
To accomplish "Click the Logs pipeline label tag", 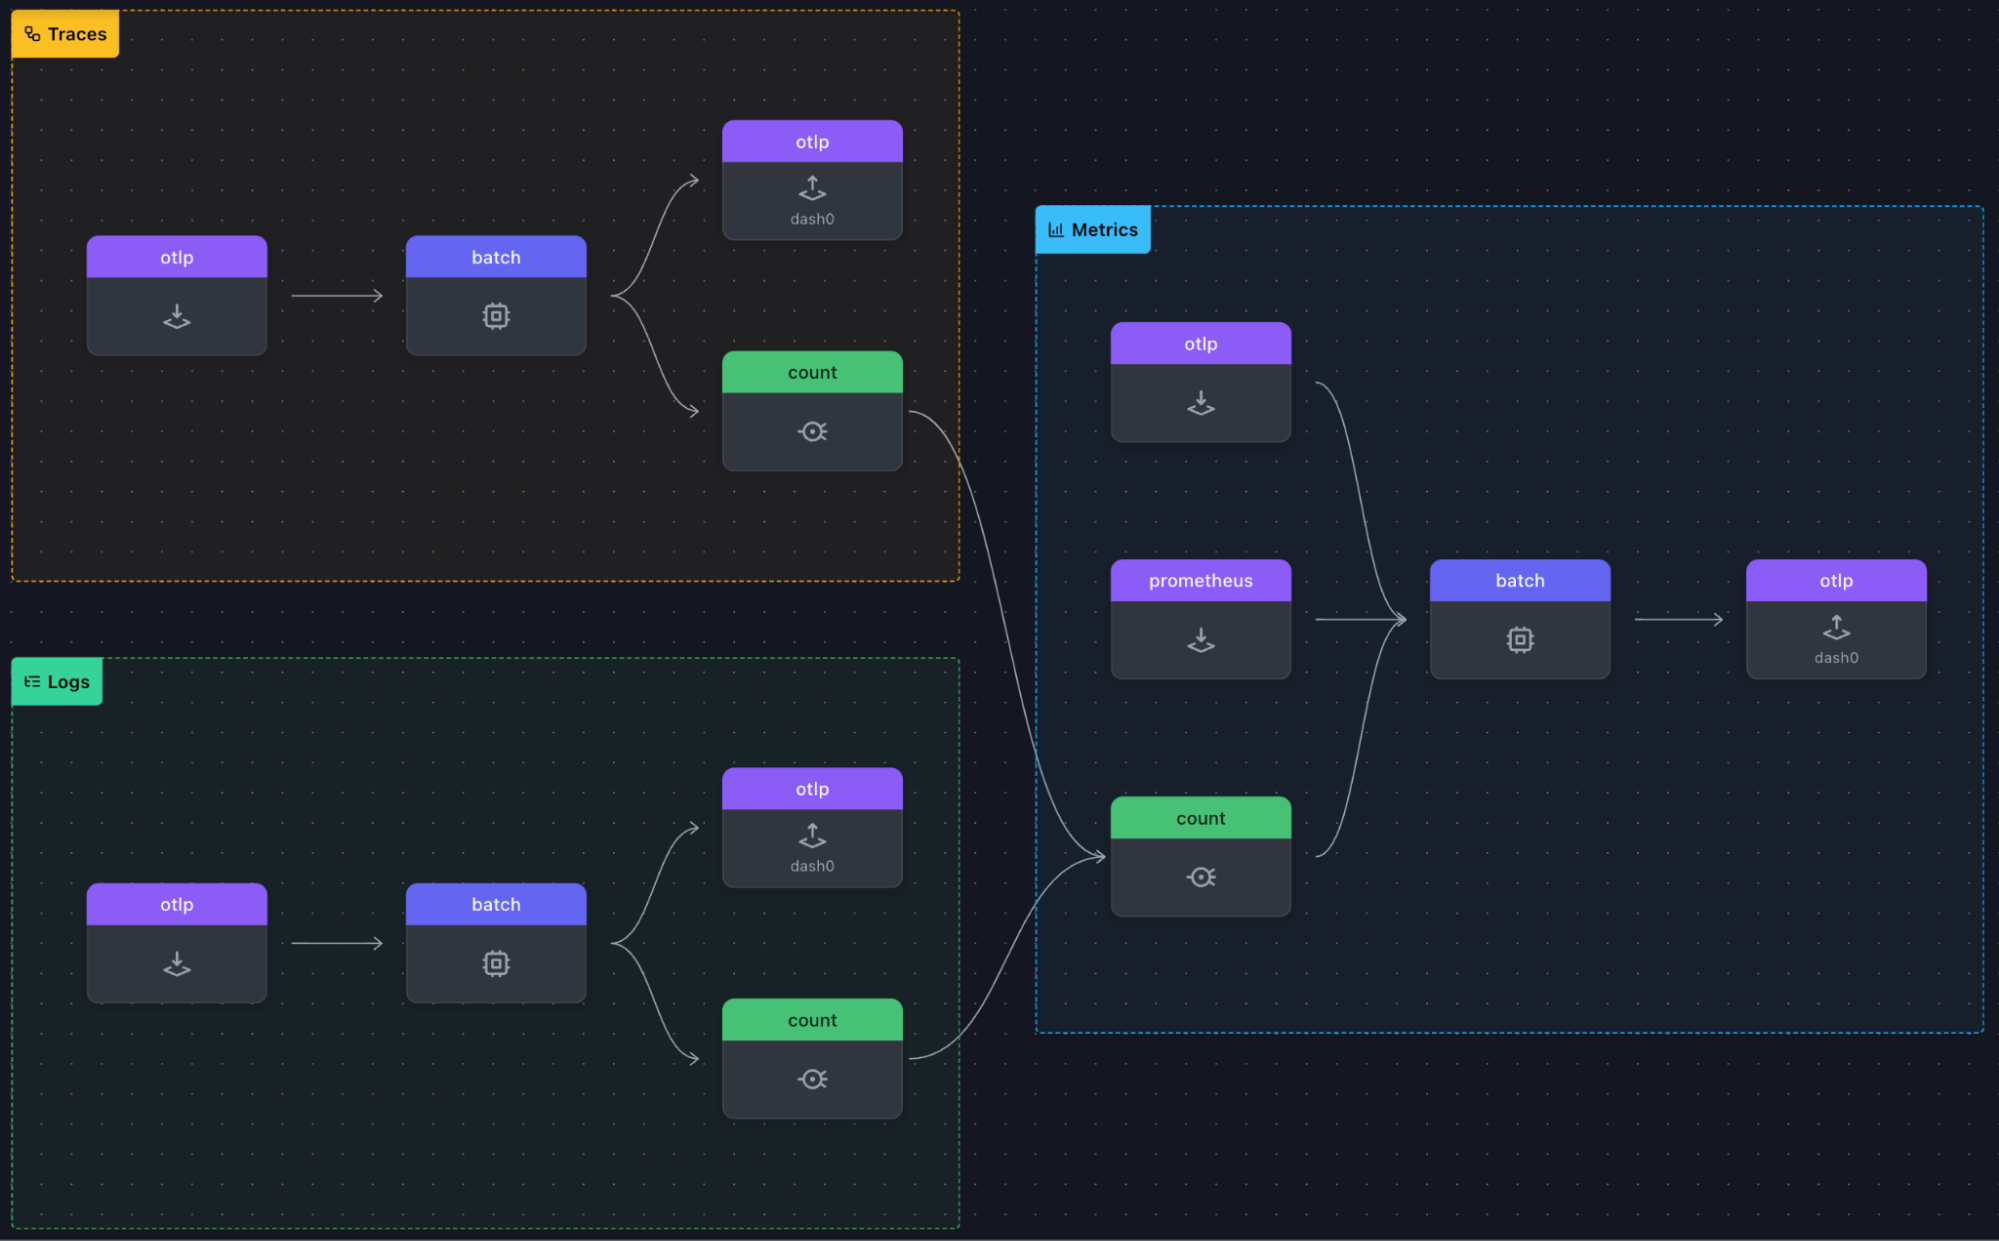I will 57,682.
